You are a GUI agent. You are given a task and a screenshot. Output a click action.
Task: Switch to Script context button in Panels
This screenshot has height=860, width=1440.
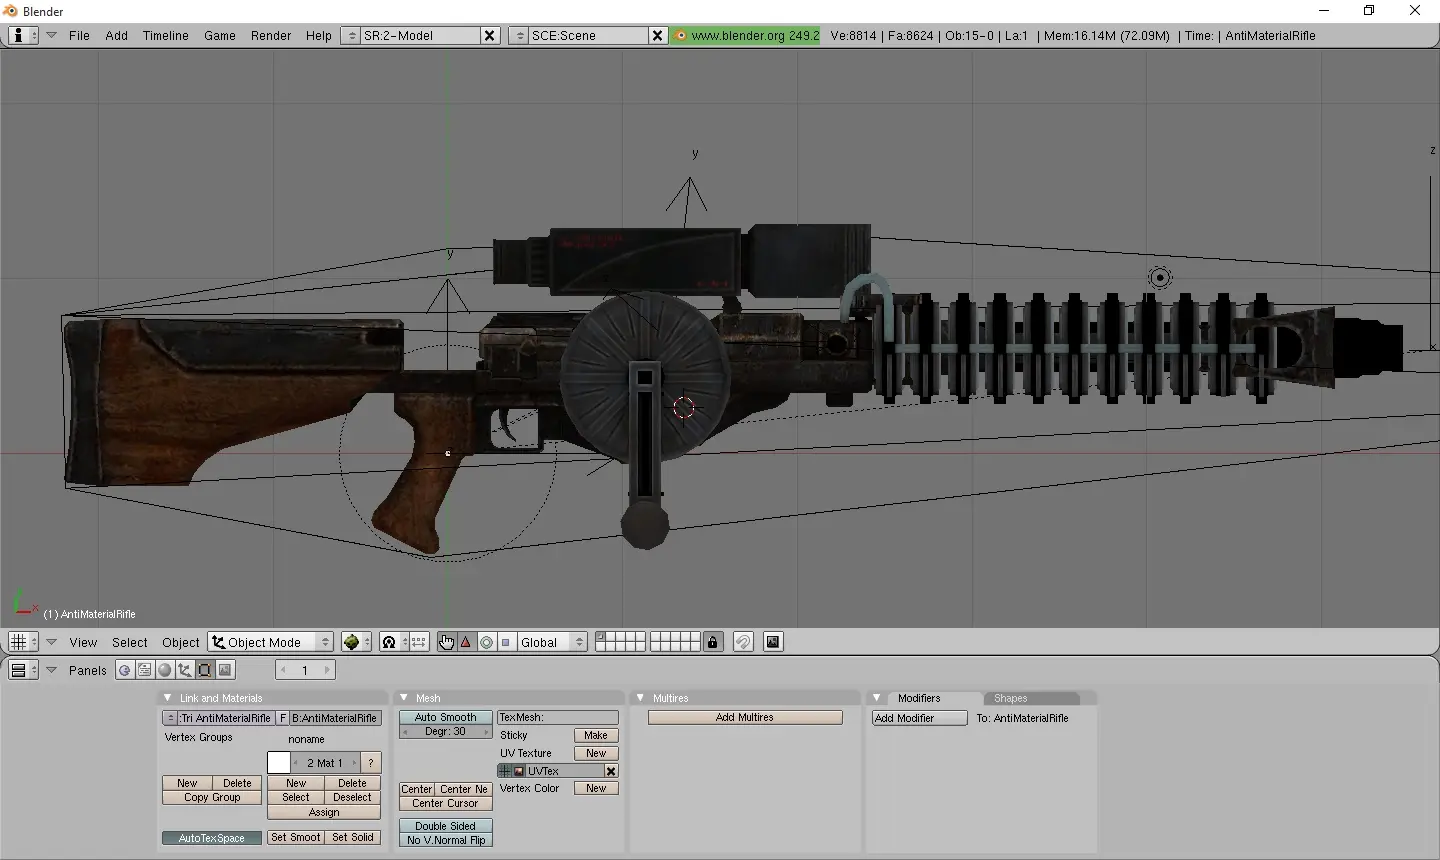[145, 670]
